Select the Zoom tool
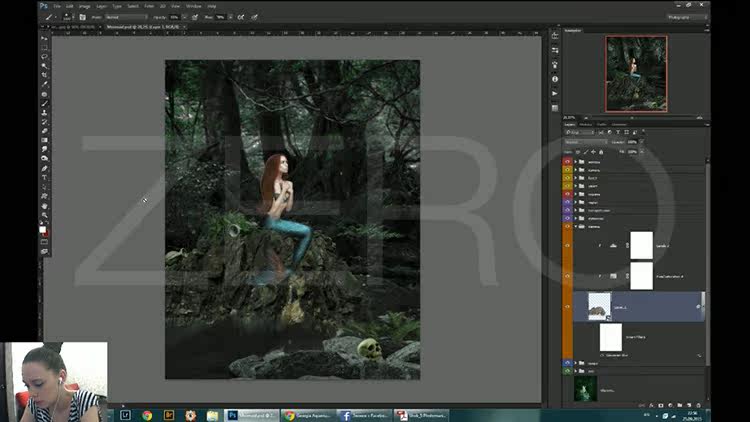Image resolution: width=750 pixels, height=422 pixels. [45, 215]
